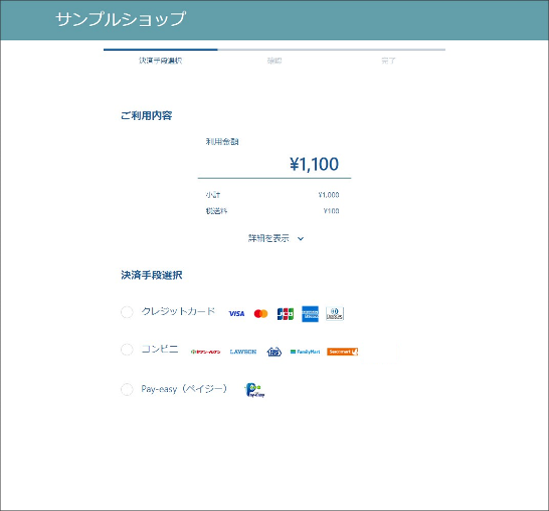This screenshot has width=549, height=511.
Task: Click the 詳細を表示 text link
Action: [269, 239]
